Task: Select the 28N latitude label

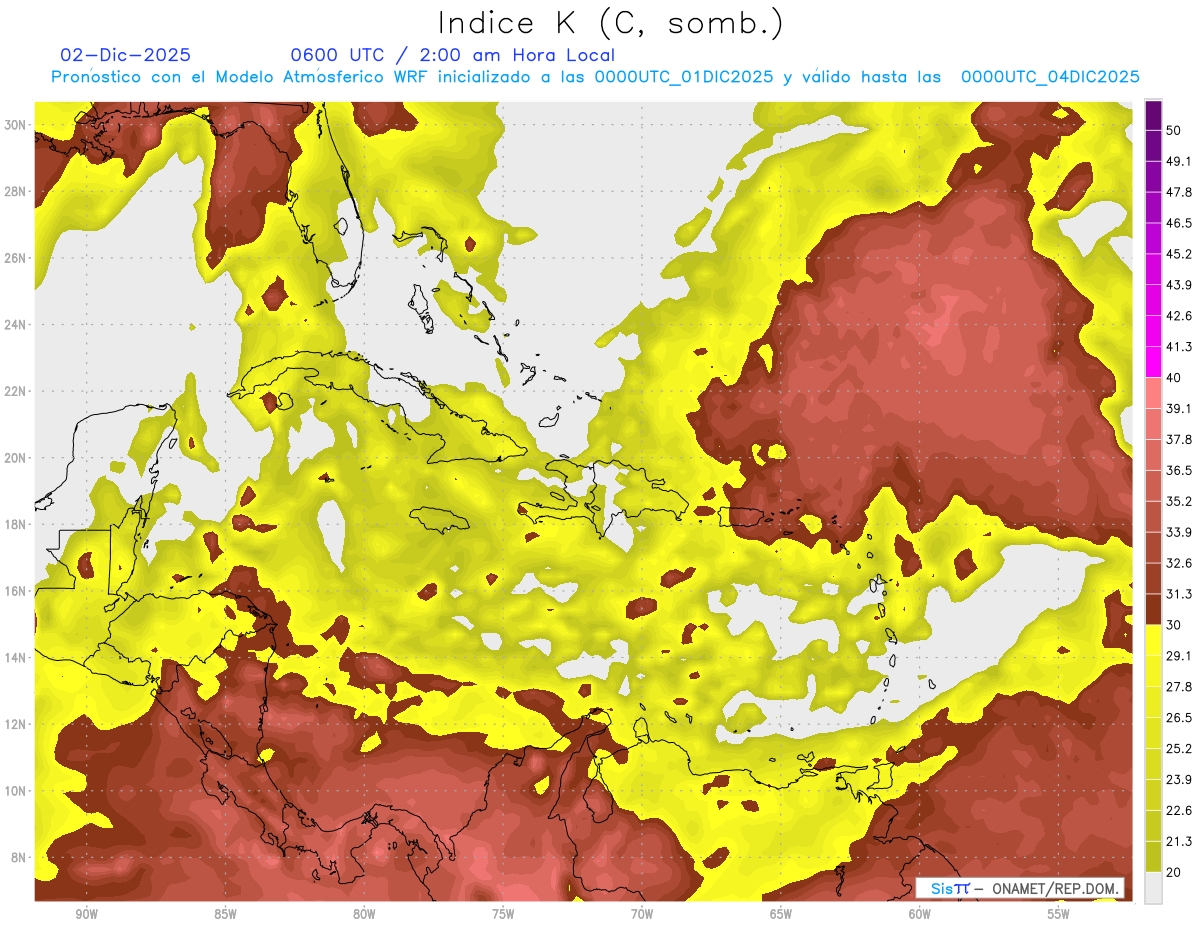Action: pos(16,191)
